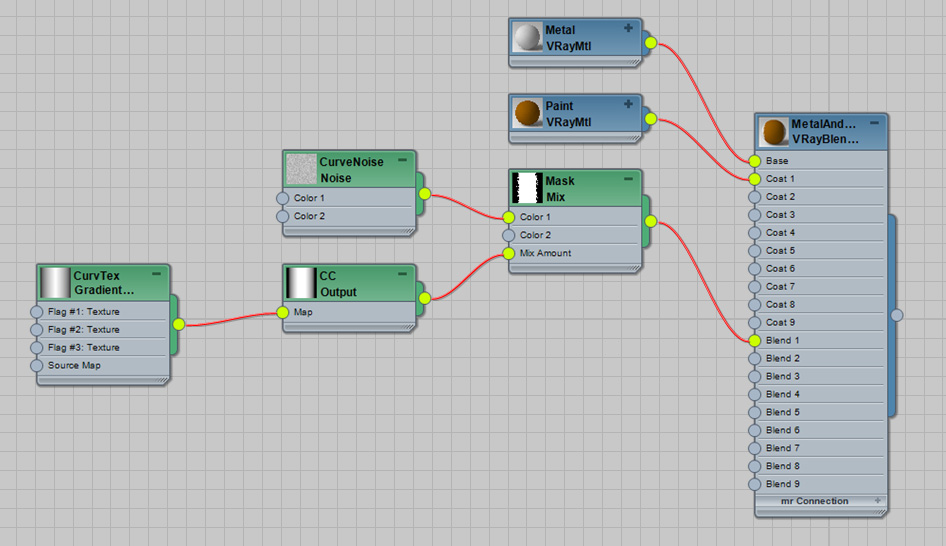The height and width of the screenshot is (546, 946).
Task: Collapse the Mask Mix node
Action: tap(628, 179)
